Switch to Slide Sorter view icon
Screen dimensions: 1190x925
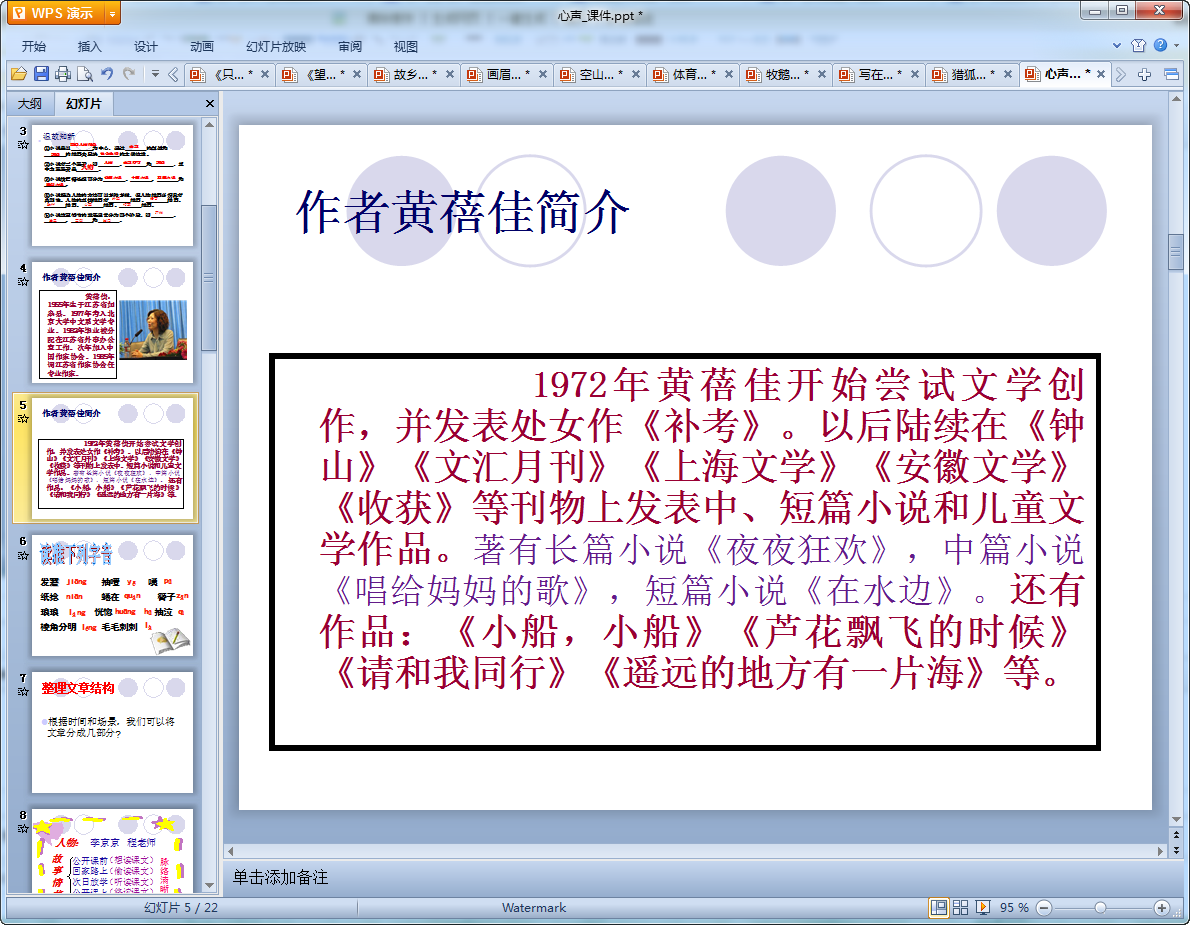tap(961, 908)
